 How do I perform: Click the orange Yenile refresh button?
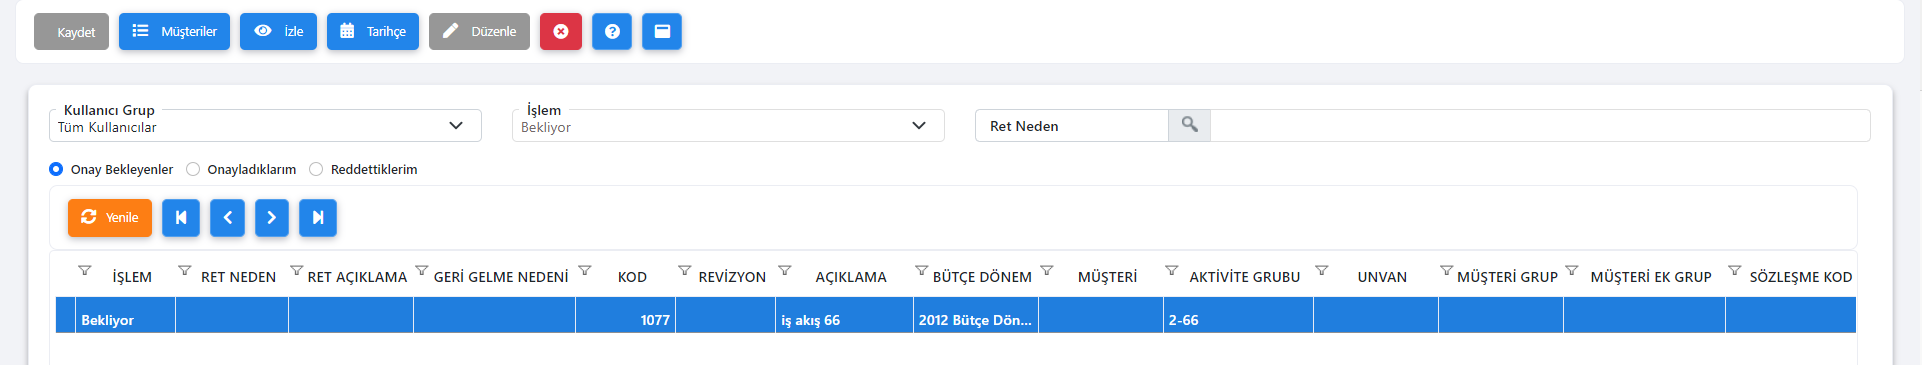tap(110, 218)
